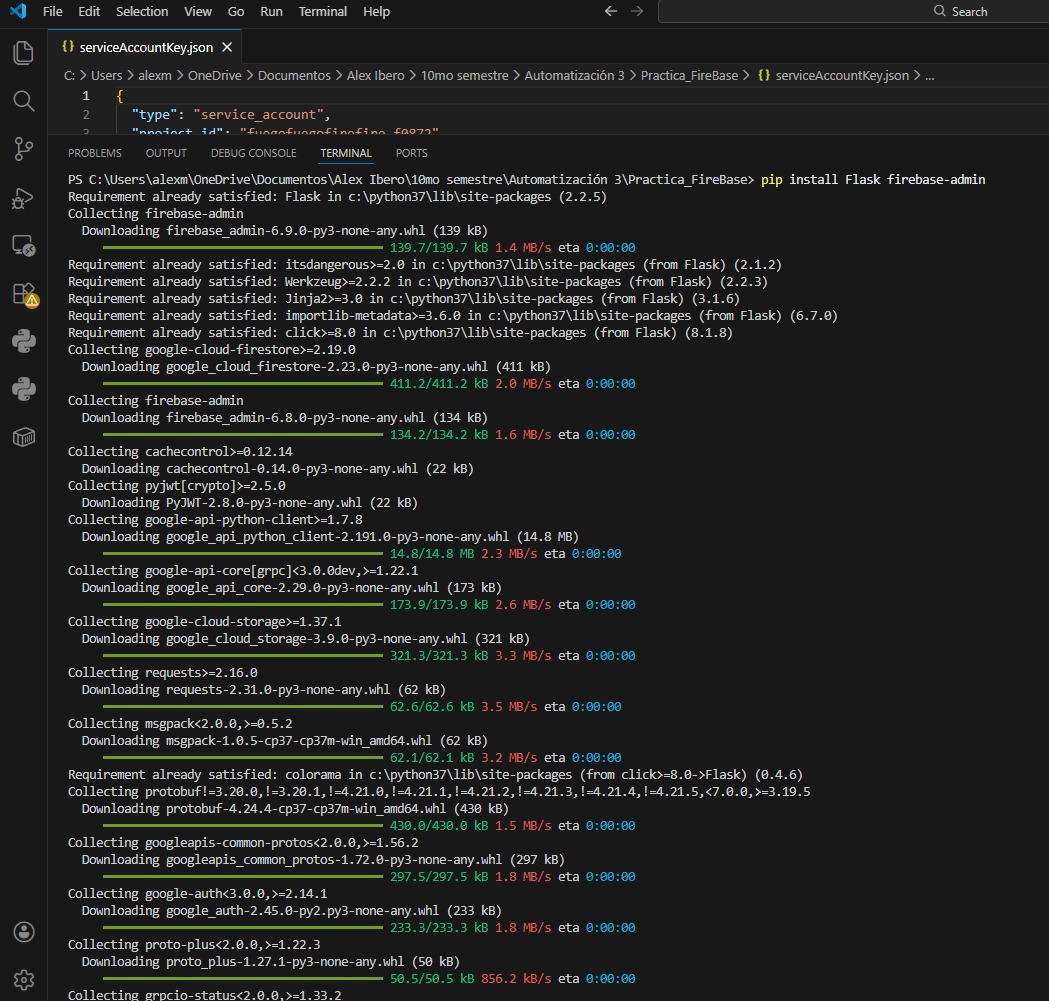Expand the breadcrumb ellipsis after serviceAccountKey.json
The width and height of the screenshot is (1049, 1001).
click(932, 74)
